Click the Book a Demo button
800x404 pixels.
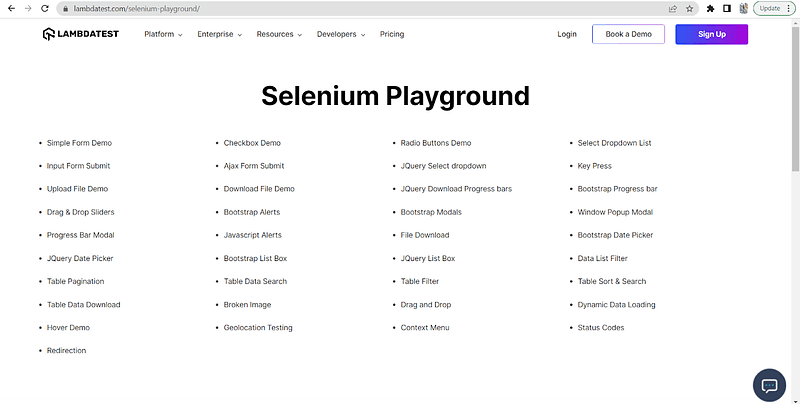[x=629, y=34]
